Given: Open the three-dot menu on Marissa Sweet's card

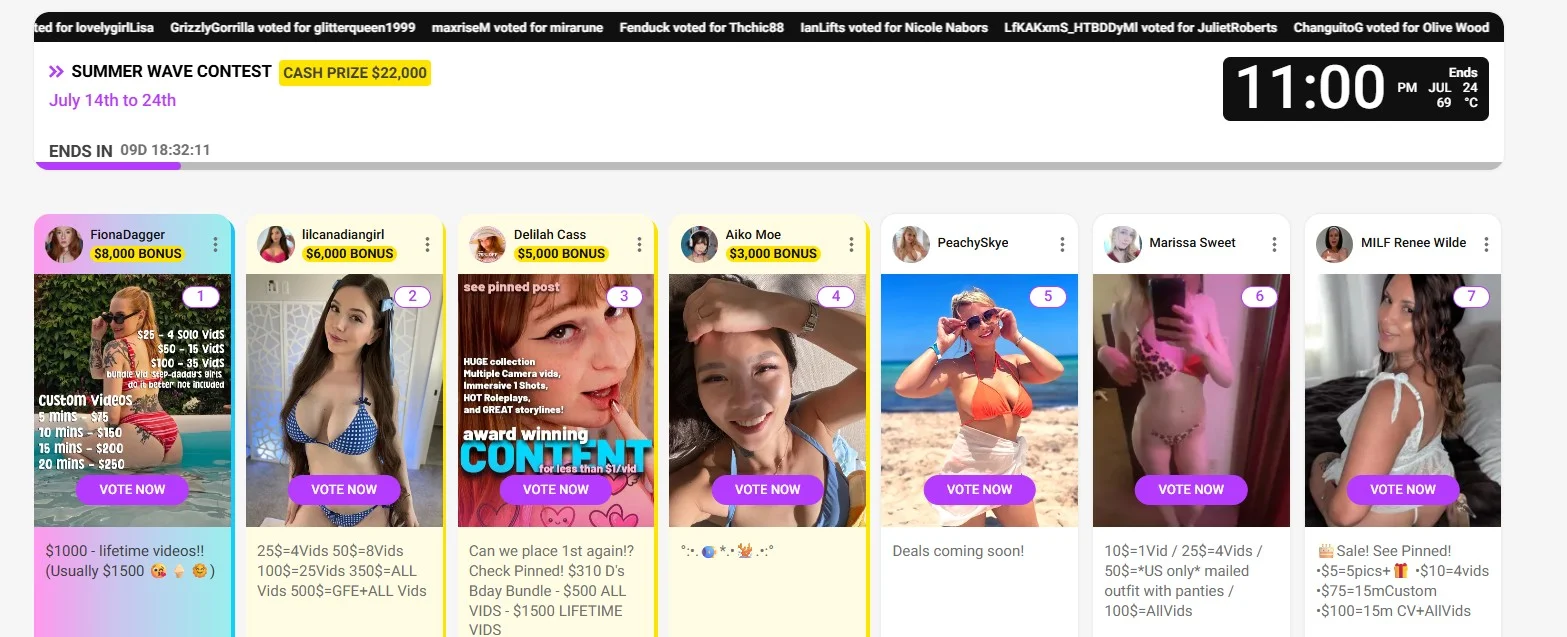Looking at the screenshot, I should pyautogui.click(x=1274, y=244).
